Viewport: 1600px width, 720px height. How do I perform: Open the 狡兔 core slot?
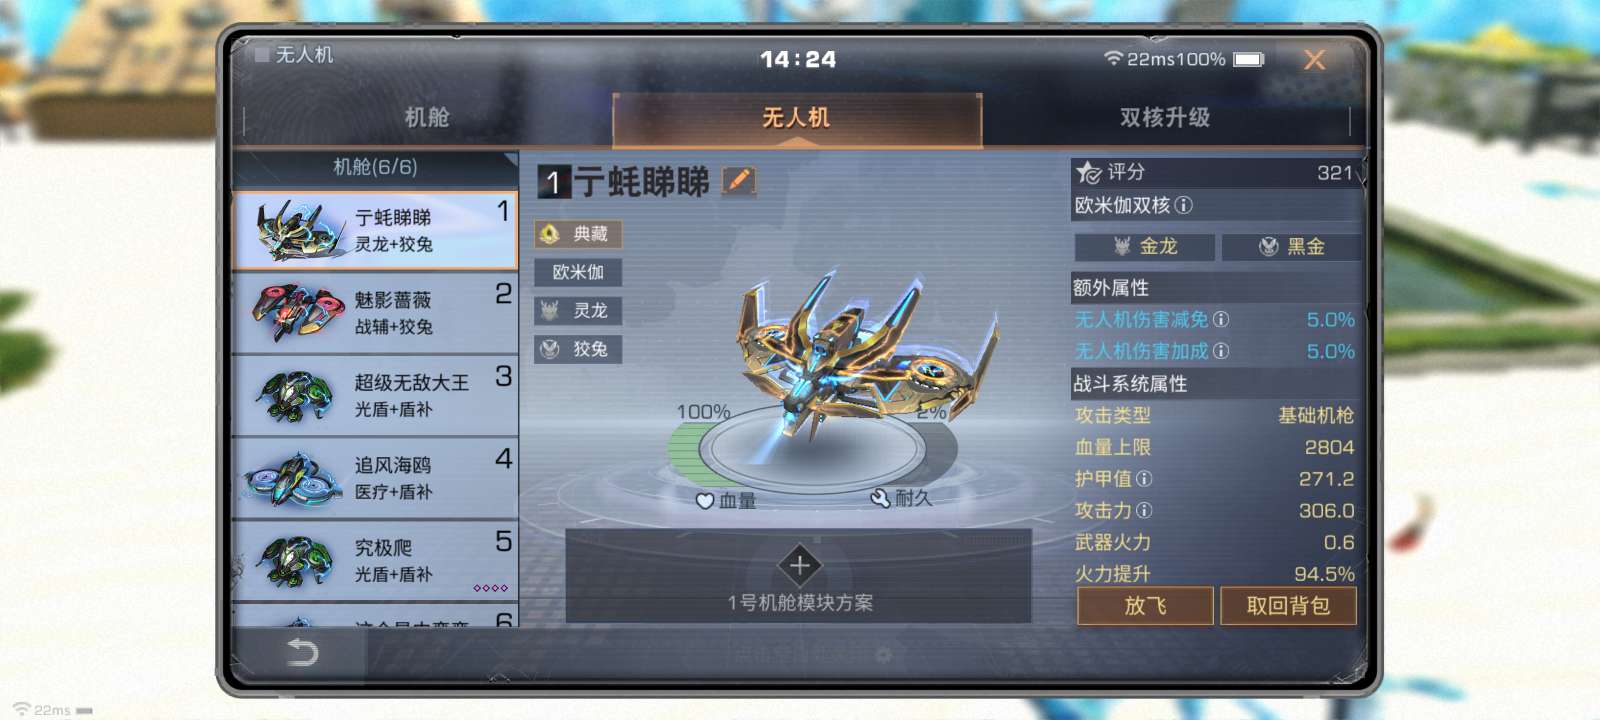point(578,349)
